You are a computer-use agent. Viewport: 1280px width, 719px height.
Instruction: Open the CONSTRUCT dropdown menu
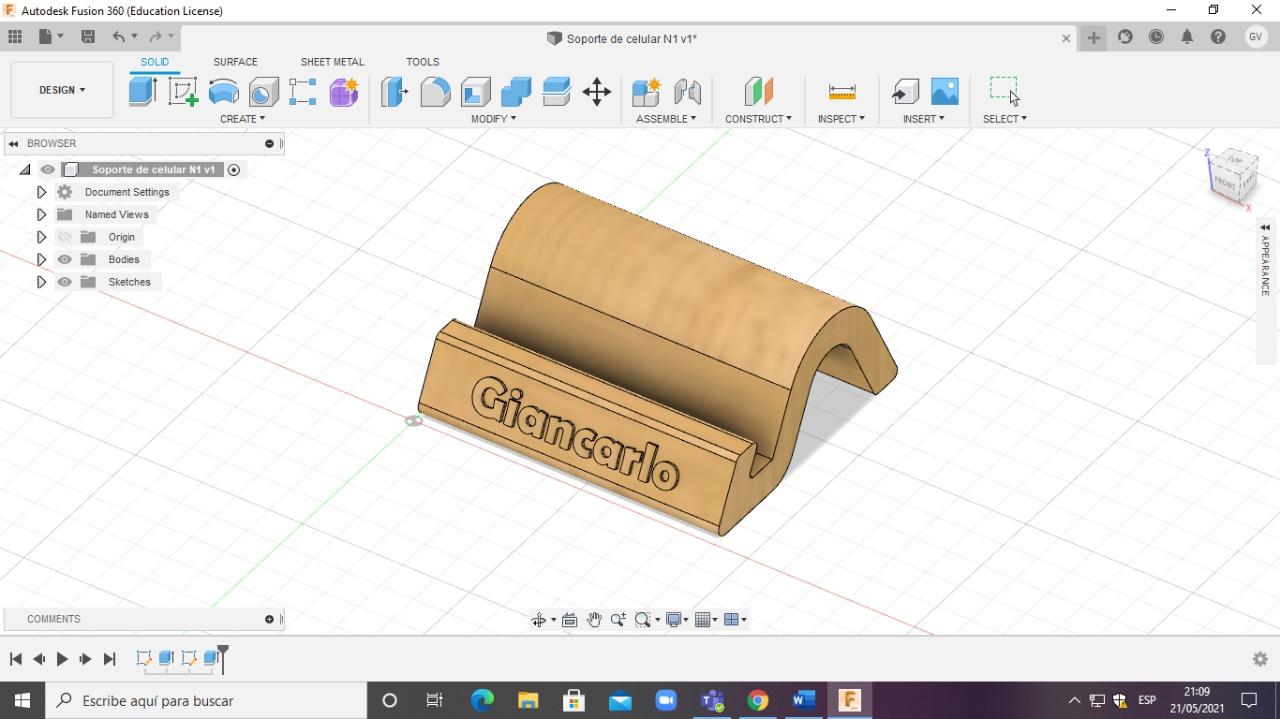pos(758,119)
